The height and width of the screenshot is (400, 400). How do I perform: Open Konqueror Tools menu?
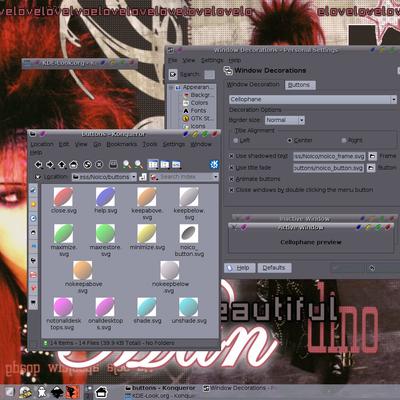(150, 144)
